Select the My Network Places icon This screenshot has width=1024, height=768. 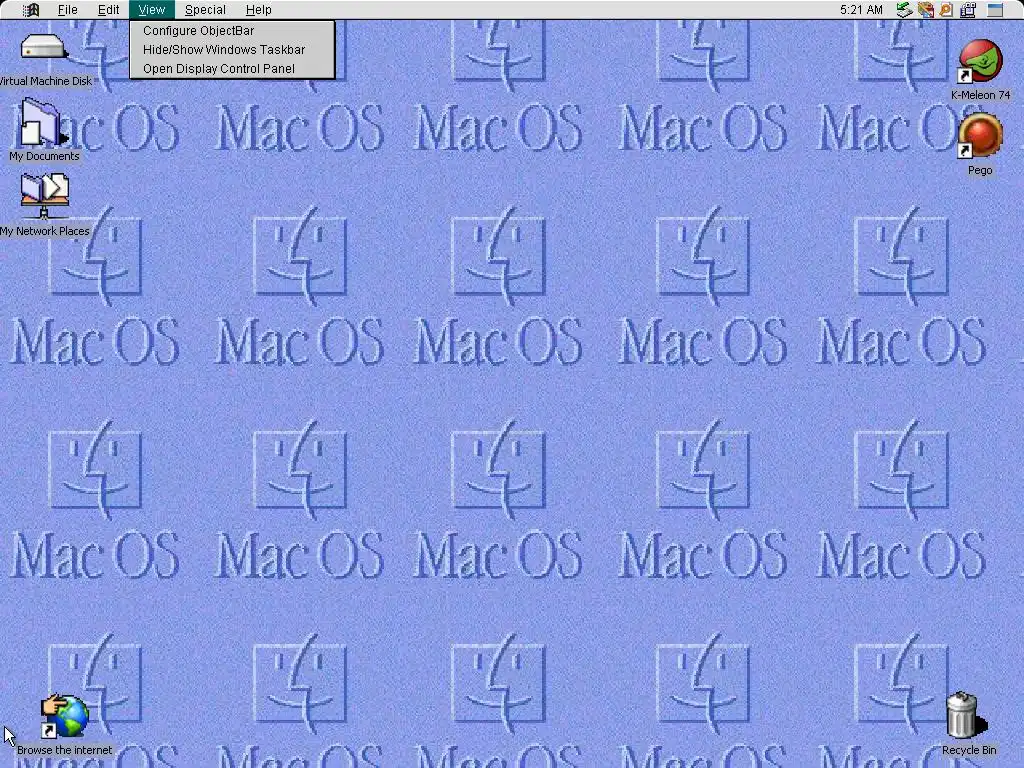[44, 197]
